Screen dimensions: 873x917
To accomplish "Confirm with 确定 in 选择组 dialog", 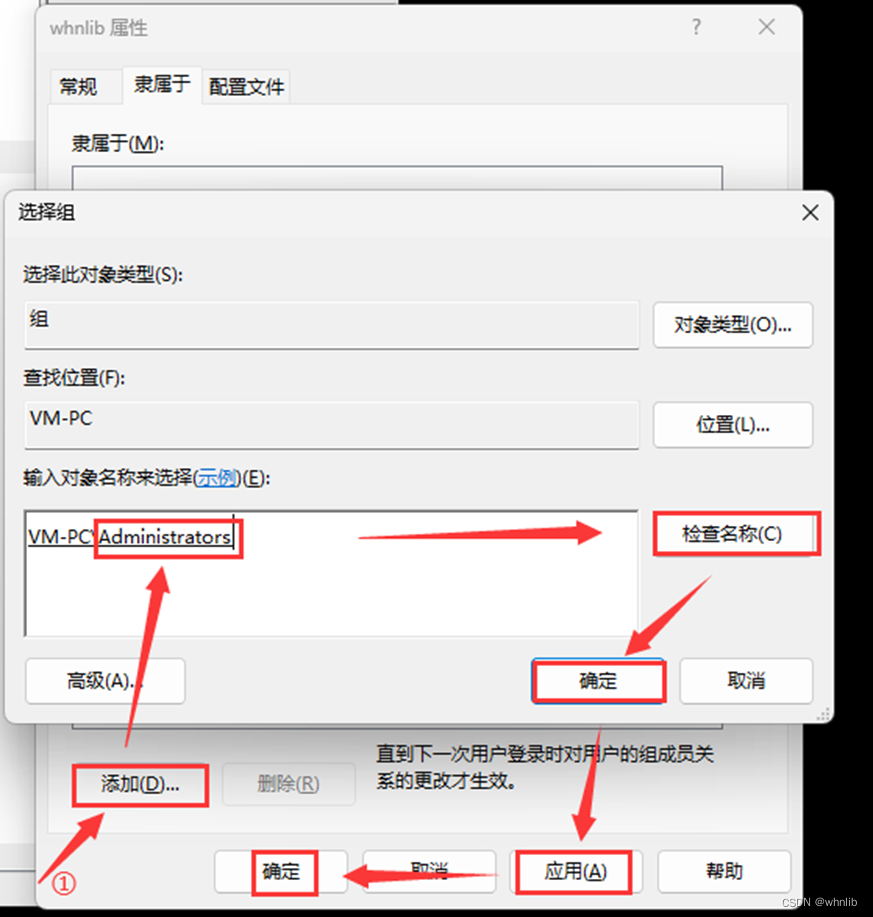I will click(x=598, y=681).
